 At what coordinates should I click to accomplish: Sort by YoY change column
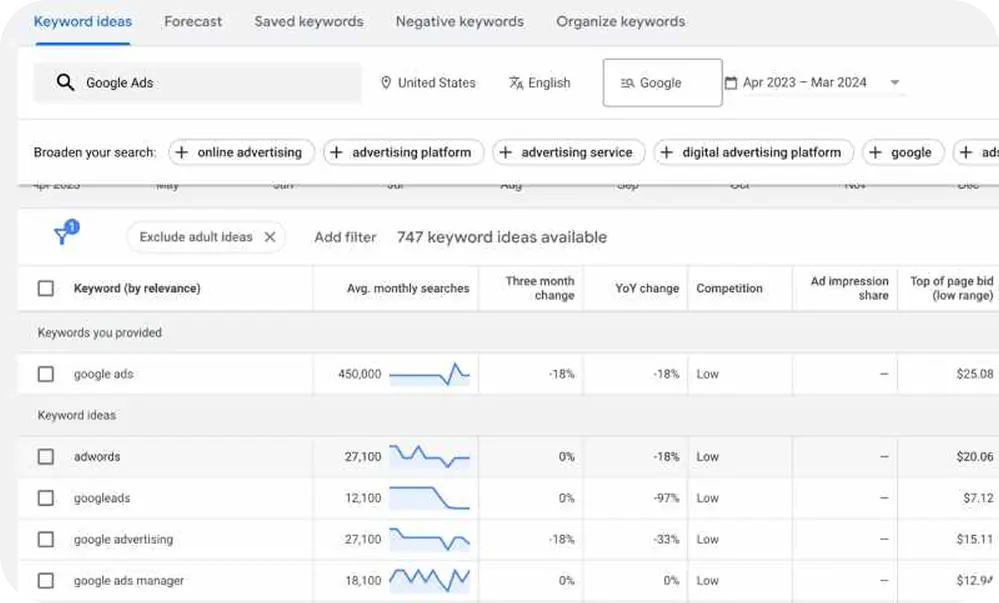(647, 288)
